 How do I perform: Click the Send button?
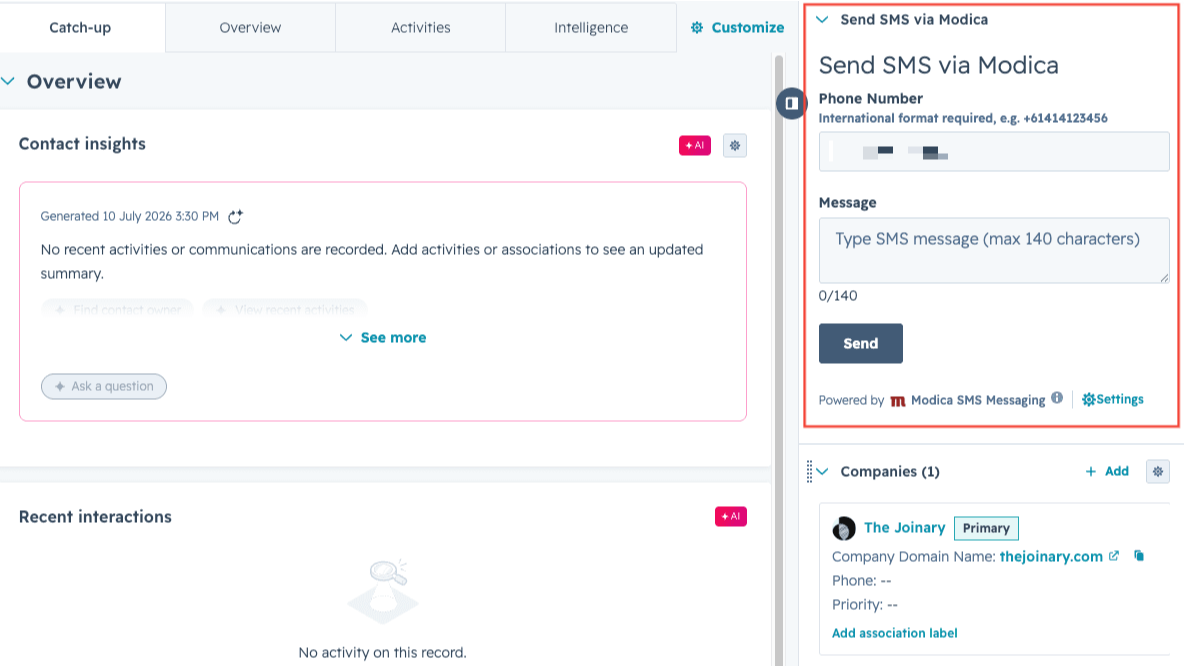tap(861, 344)
